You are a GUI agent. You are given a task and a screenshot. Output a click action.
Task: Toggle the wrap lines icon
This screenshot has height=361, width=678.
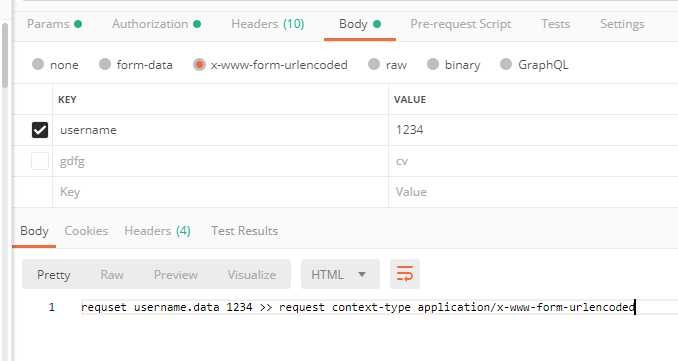point(405,274)
